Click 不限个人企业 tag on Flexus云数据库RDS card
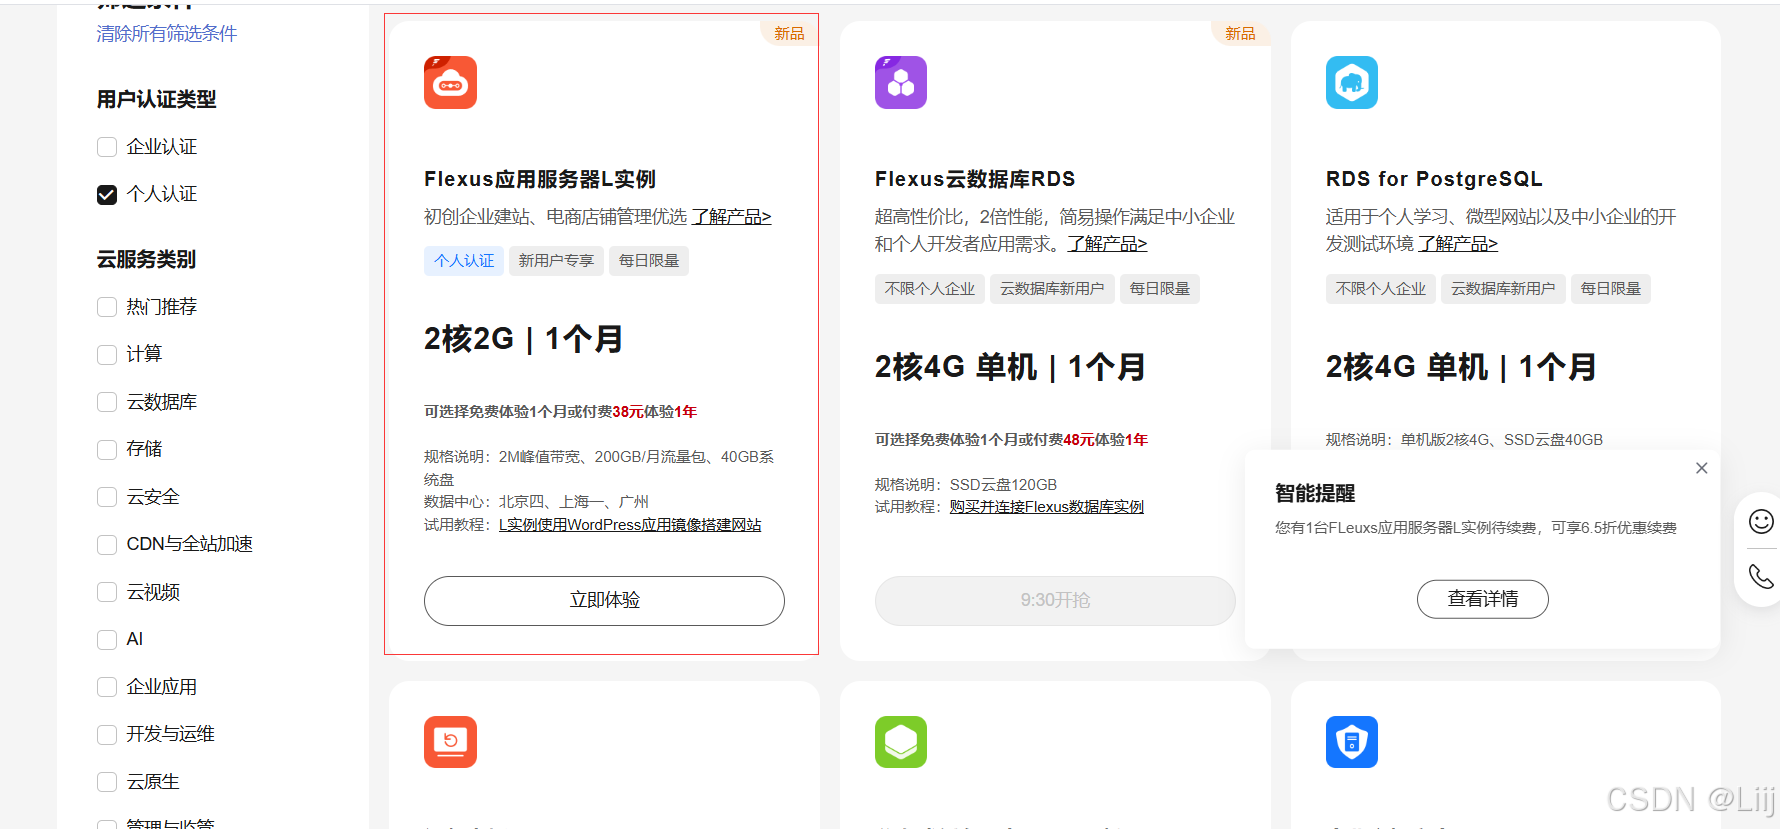The height and width of the screenshot is (829, 1780). click(x=930, y=289)
